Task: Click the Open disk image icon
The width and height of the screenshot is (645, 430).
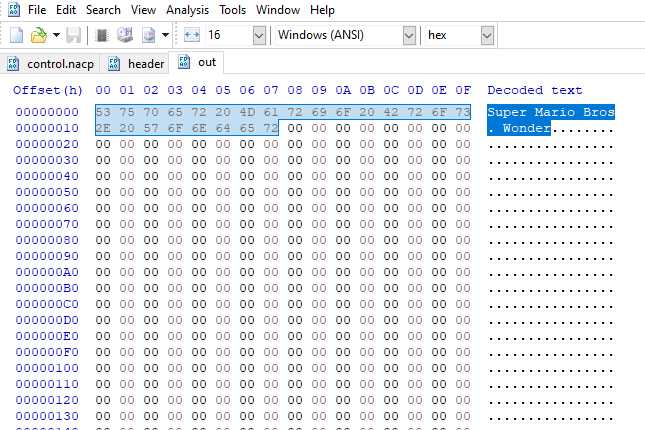Action: (x=148, y=35)
